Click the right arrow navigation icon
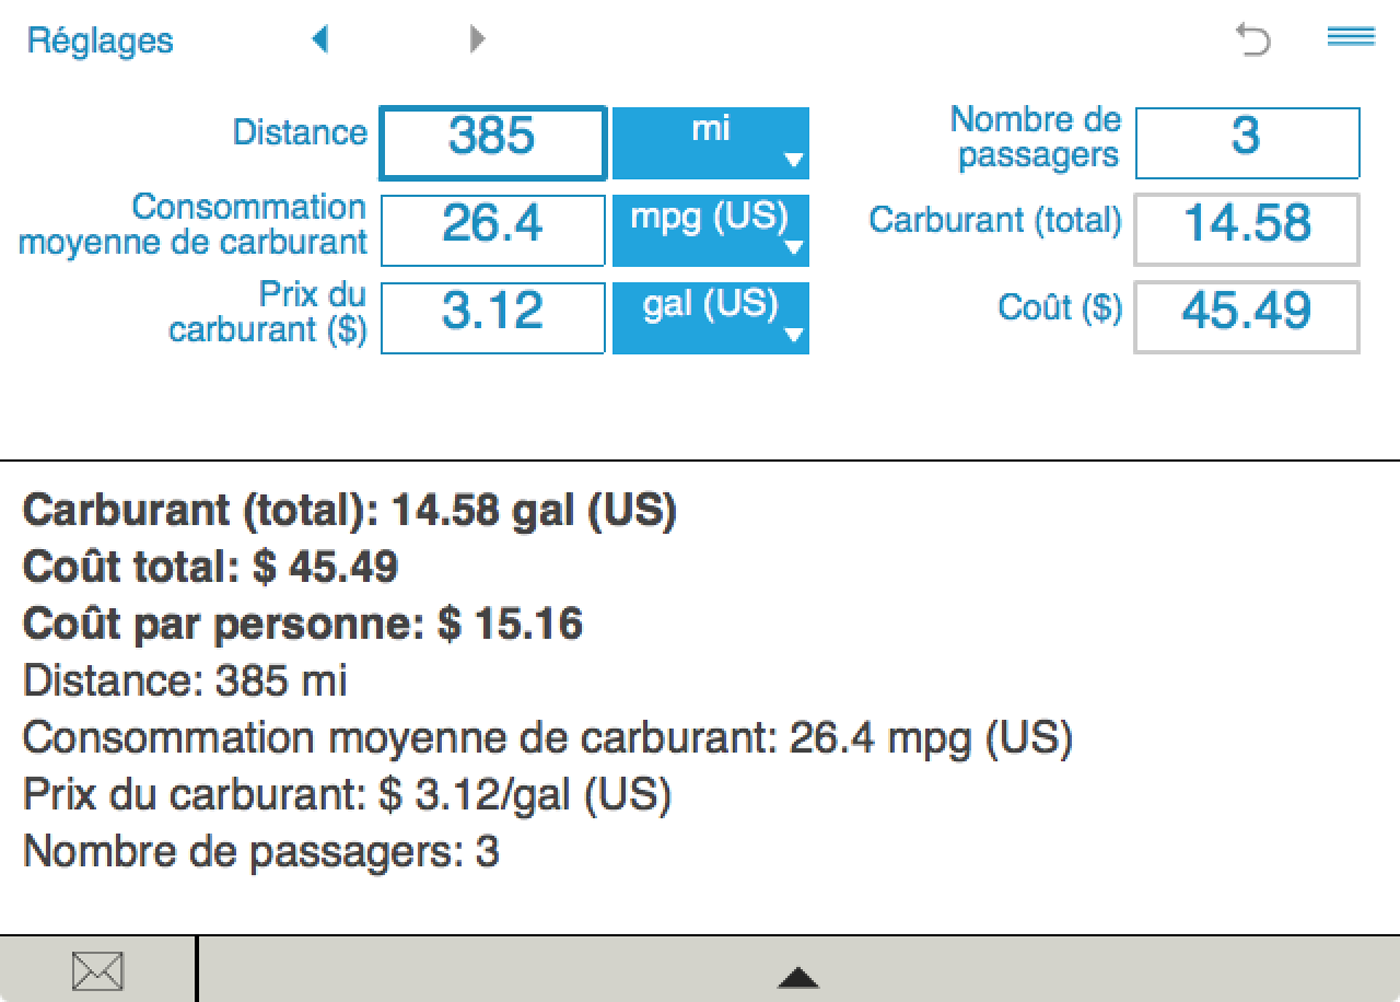This screenshot has height=1002, width=1400. [x=477, y=40]
